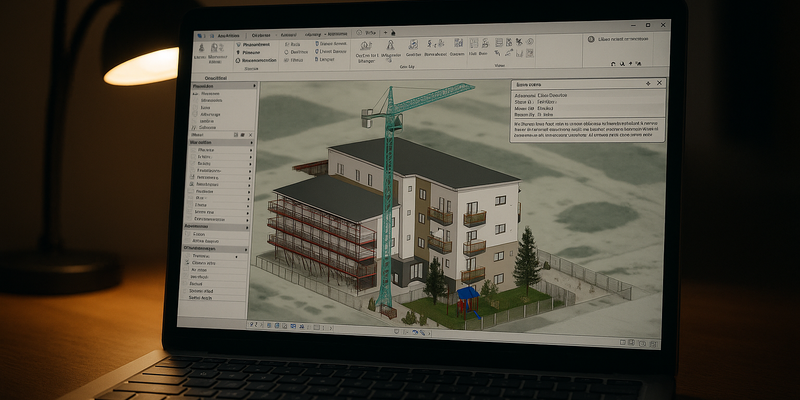Select the first application tab in the top tab strip
Viewport: 800px width, 400px height.
228,36
